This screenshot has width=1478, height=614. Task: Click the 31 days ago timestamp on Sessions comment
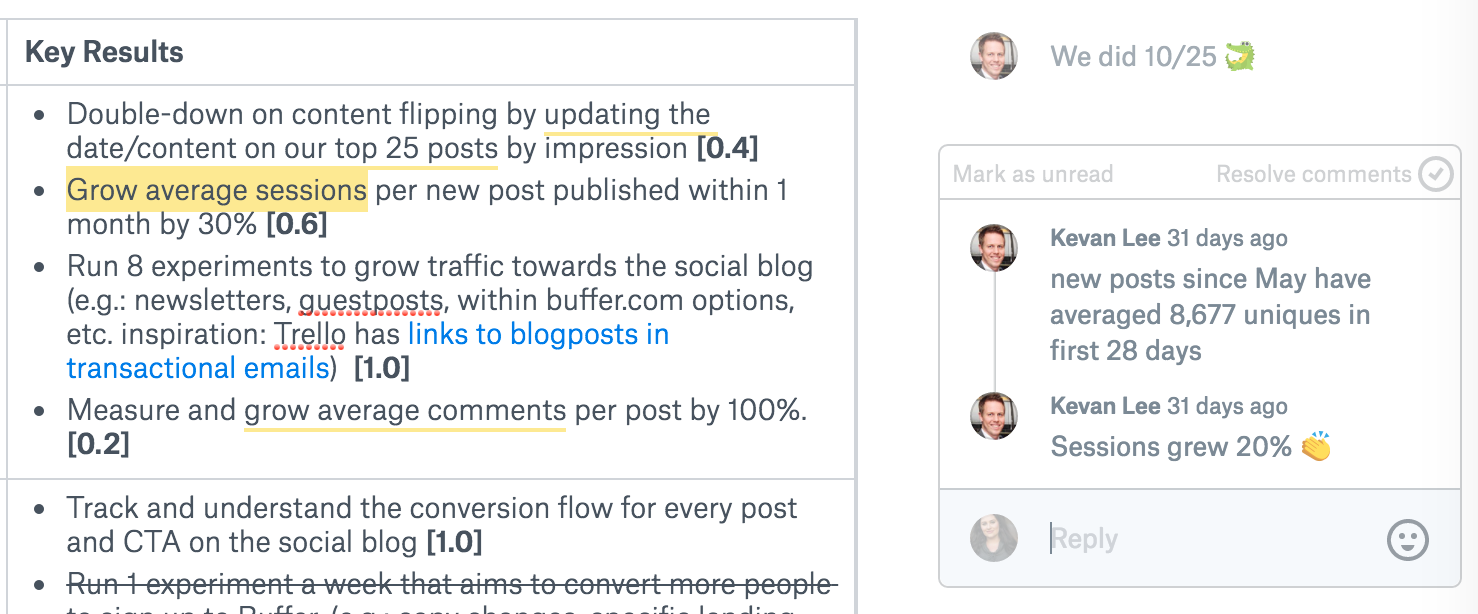[x=1227, y=406]
